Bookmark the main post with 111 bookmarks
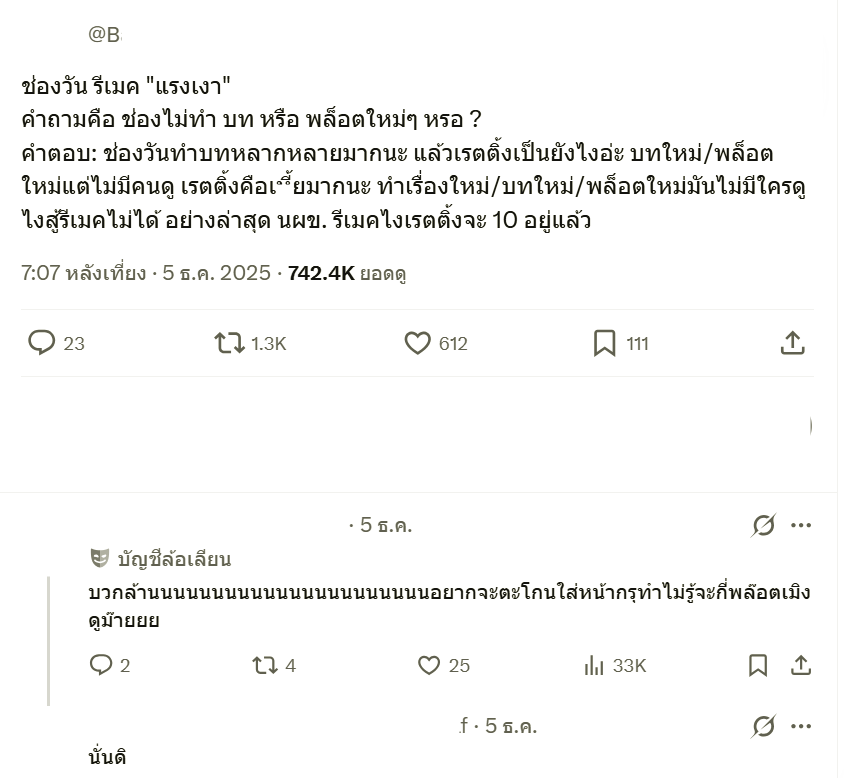844x778 pixels. click(x=604, y=343)
